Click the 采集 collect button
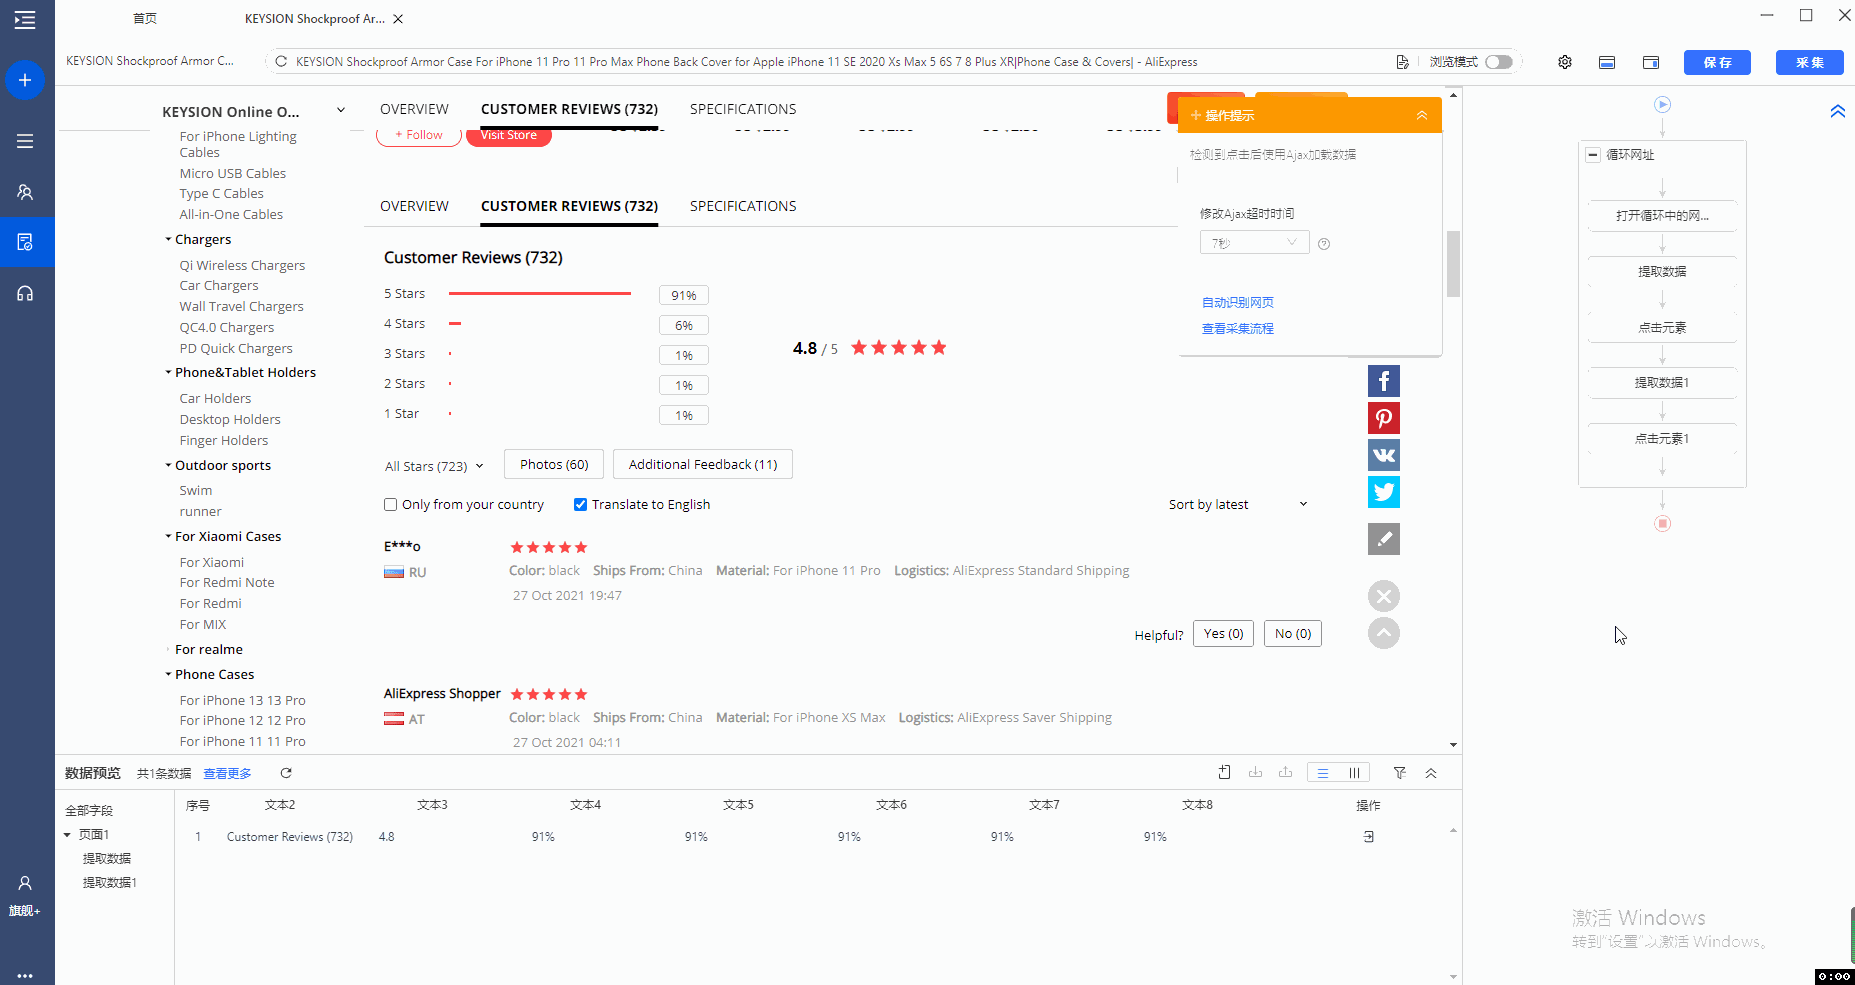1855x985 pixels. [1810, 62]
